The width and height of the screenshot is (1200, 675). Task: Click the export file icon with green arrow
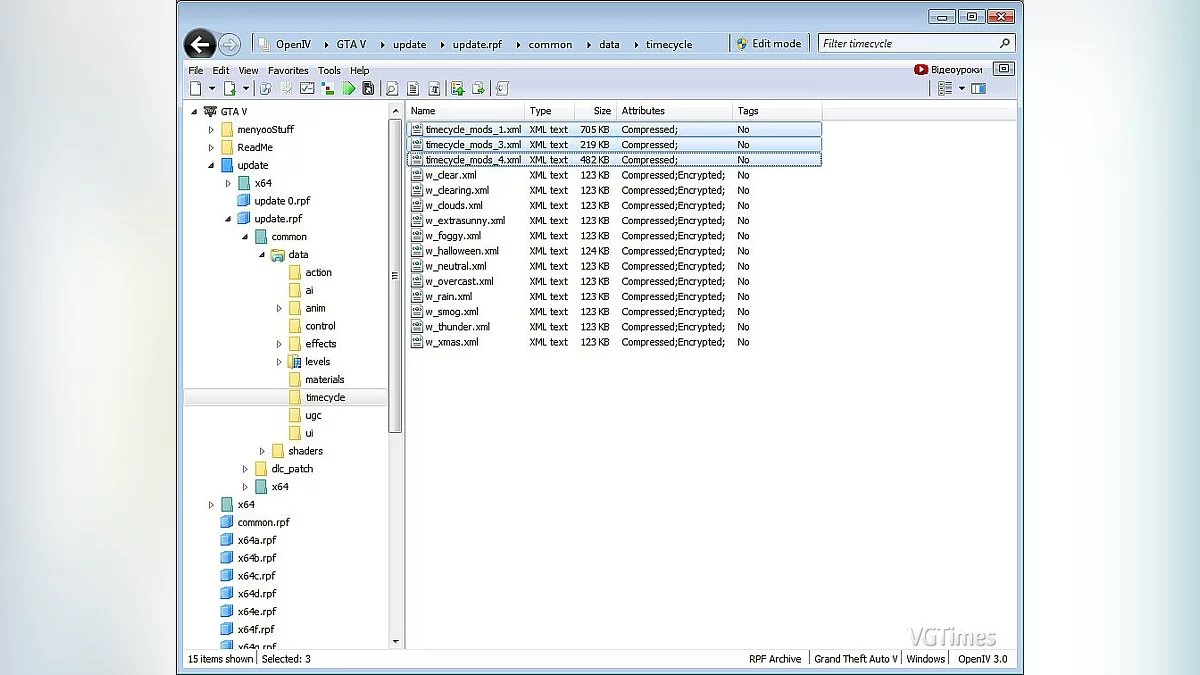(x=479, y=89)
